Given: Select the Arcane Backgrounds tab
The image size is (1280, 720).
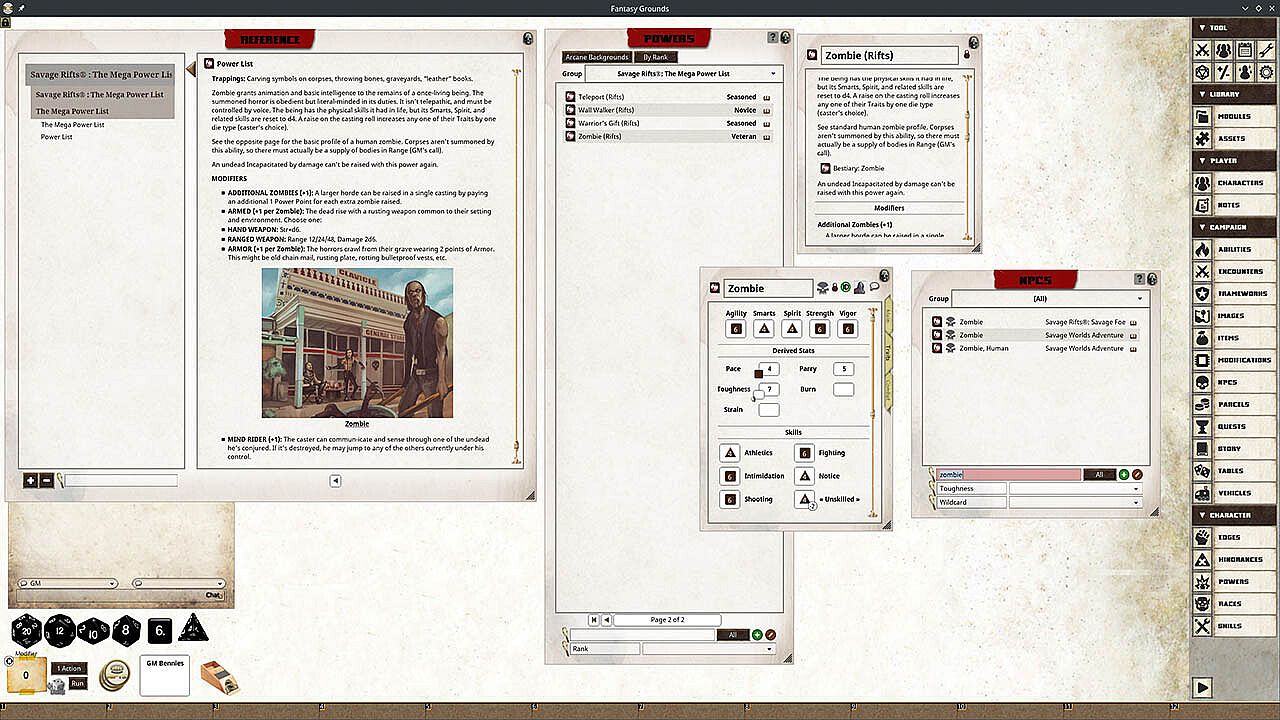Looking at the screenshot, I should pyautogui.click(x=596, y=57).
